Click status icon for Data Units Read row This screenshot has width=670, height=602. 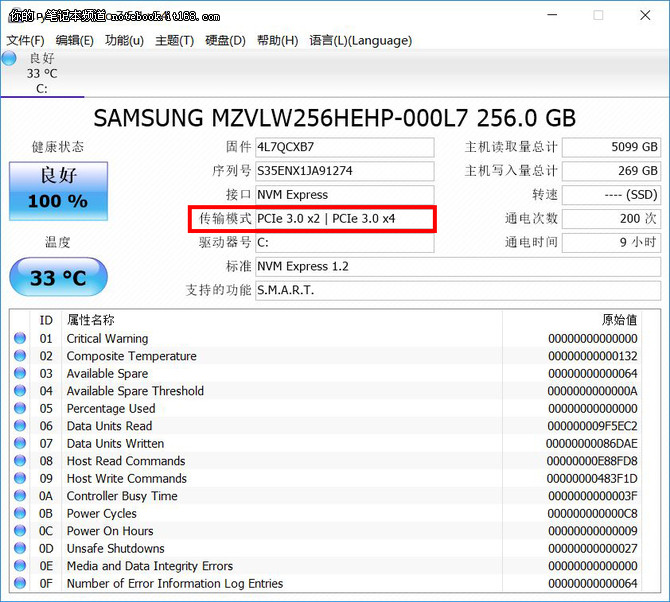click(20, 426)
